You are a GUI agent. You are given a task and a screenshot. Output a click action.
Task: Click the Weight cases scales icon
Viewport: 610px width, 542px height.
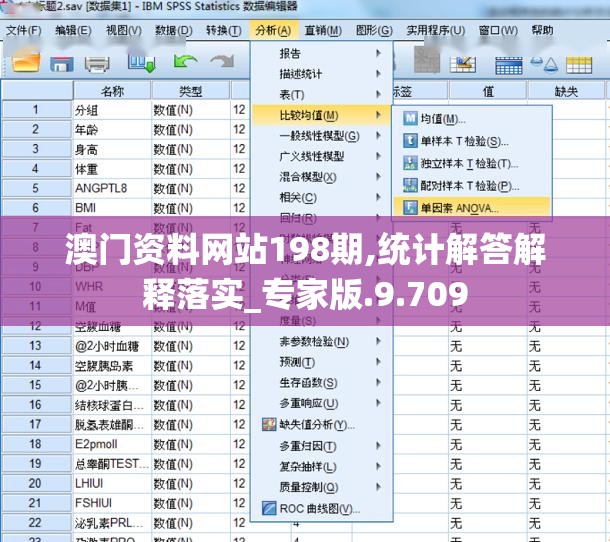[x=544, y=64]
